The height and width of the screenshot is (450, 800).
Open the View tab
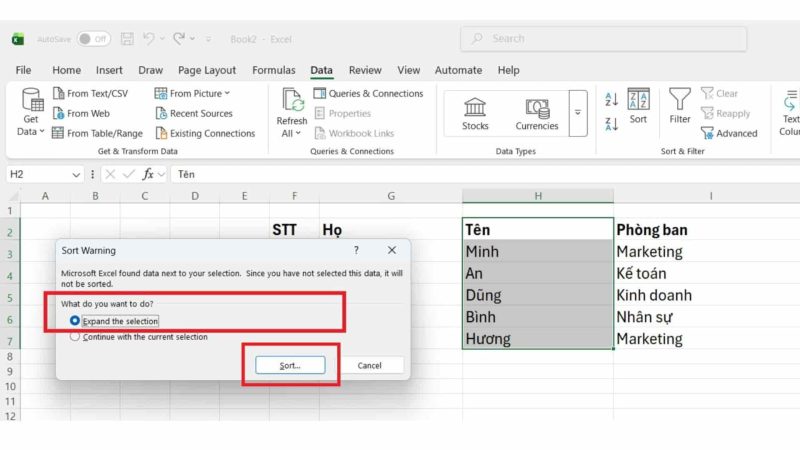409,70
